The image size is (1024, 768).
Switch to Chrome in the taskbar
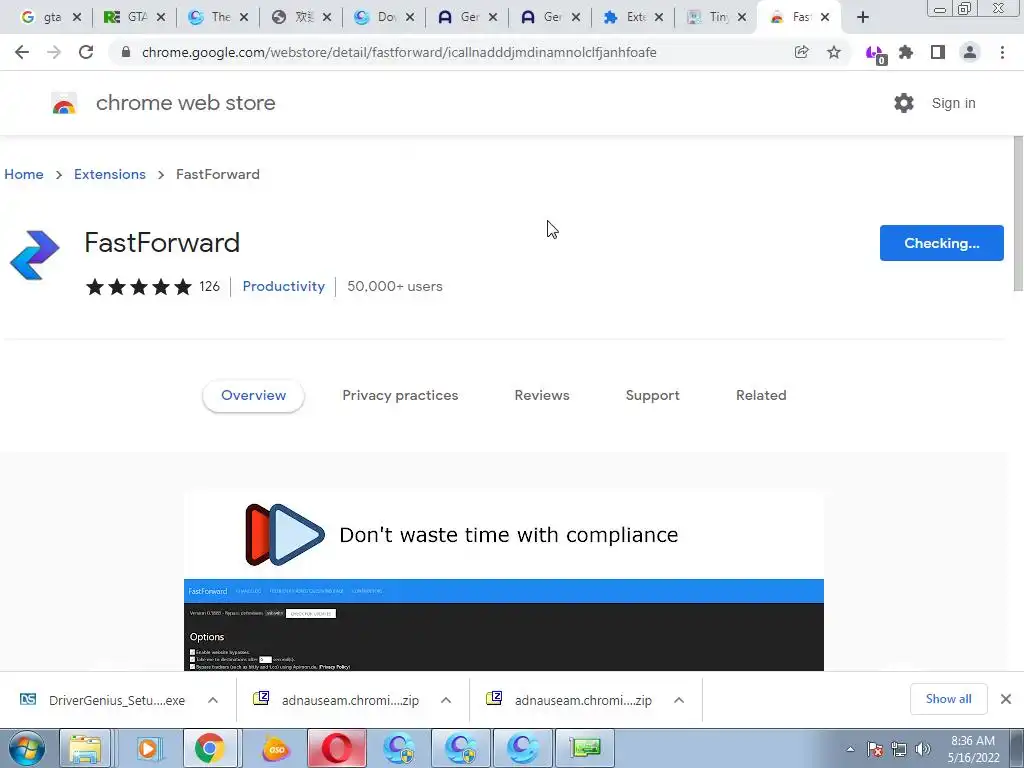point(209,748)
